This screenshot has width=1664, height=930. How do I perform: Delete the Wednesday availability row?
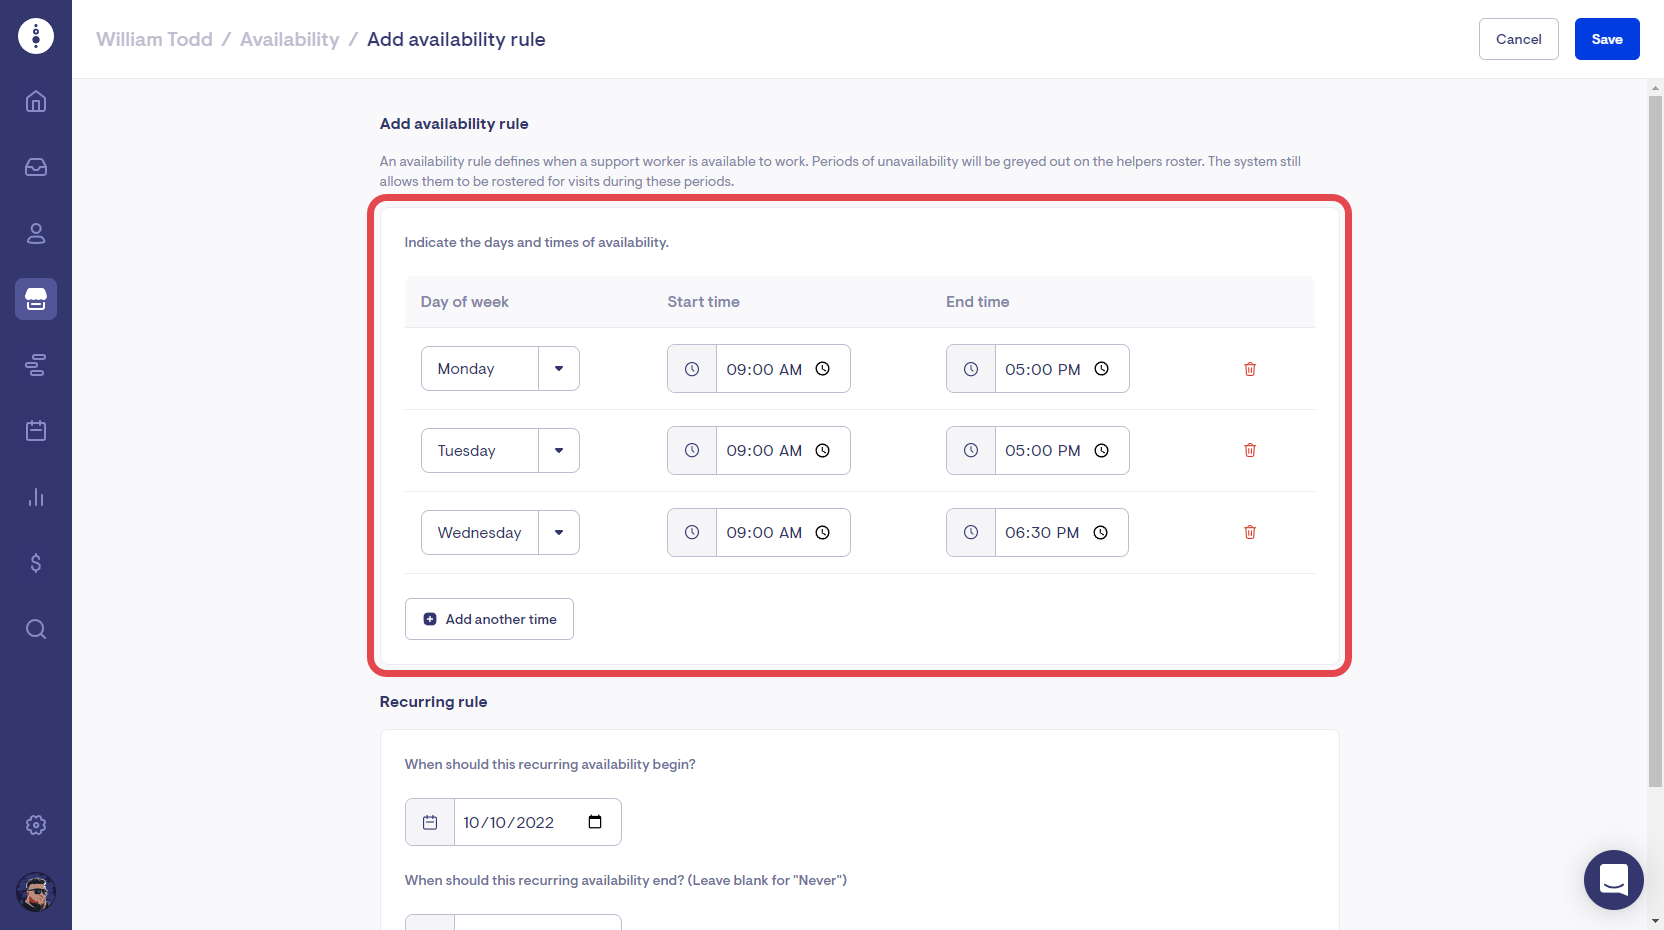pos(1249,532)
